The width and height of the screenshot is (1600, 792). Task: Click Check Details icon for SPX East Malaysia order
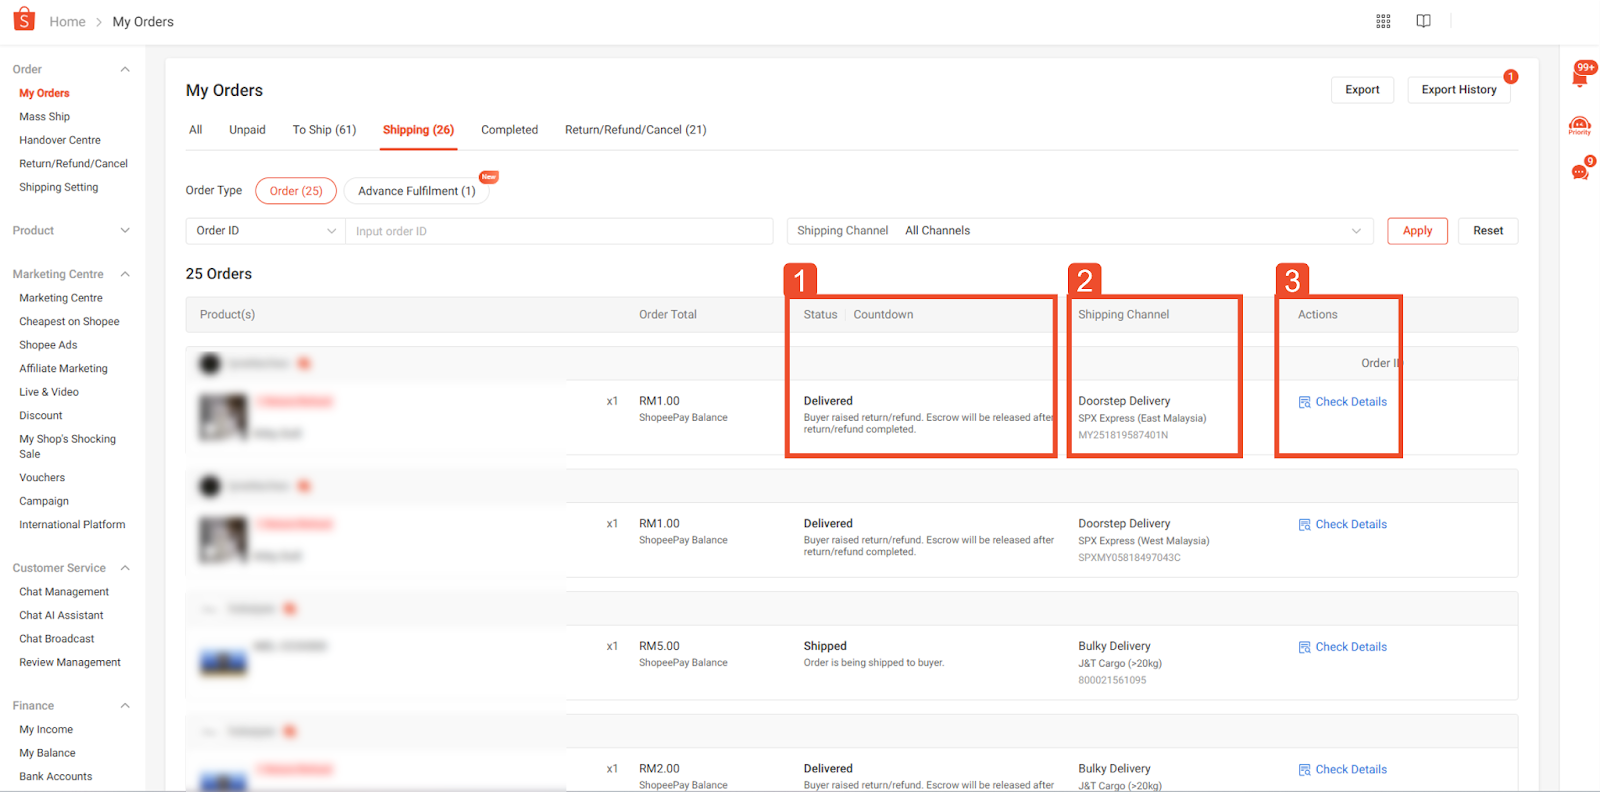[x=1304, y=402]
